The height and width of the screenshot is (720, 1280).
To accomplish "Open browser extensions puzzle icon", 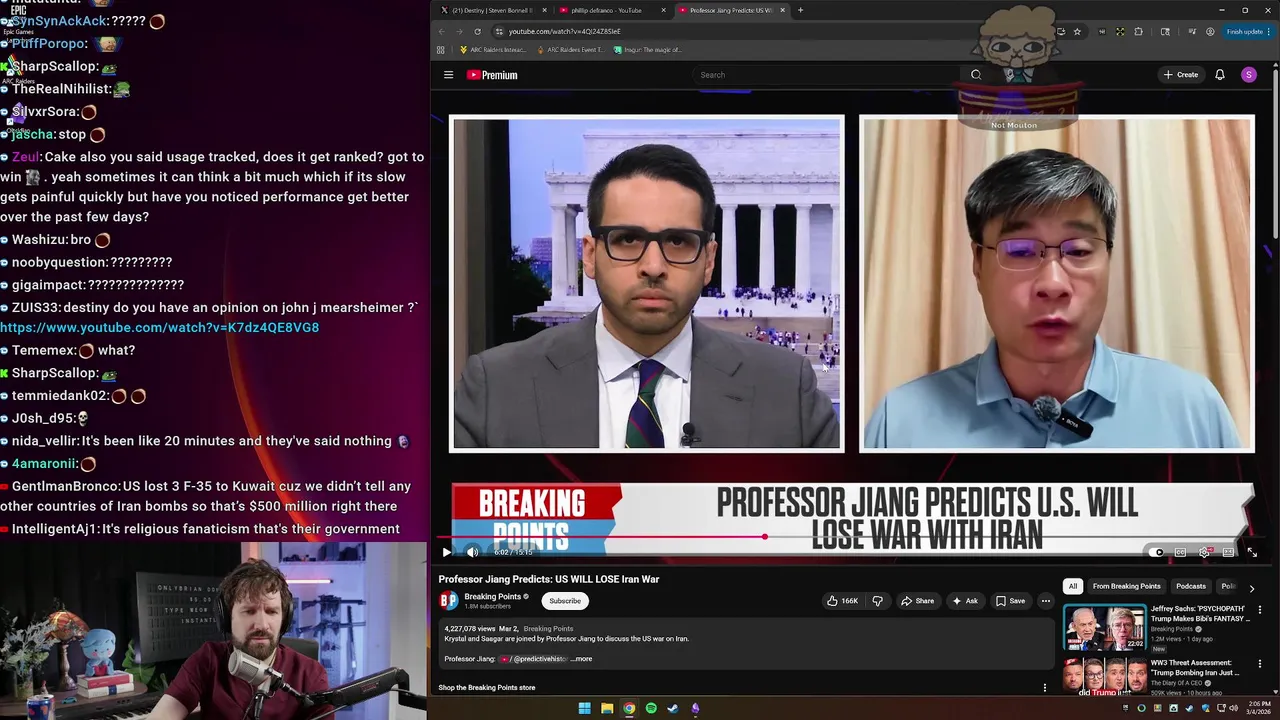I will [x=1138, y=31].
